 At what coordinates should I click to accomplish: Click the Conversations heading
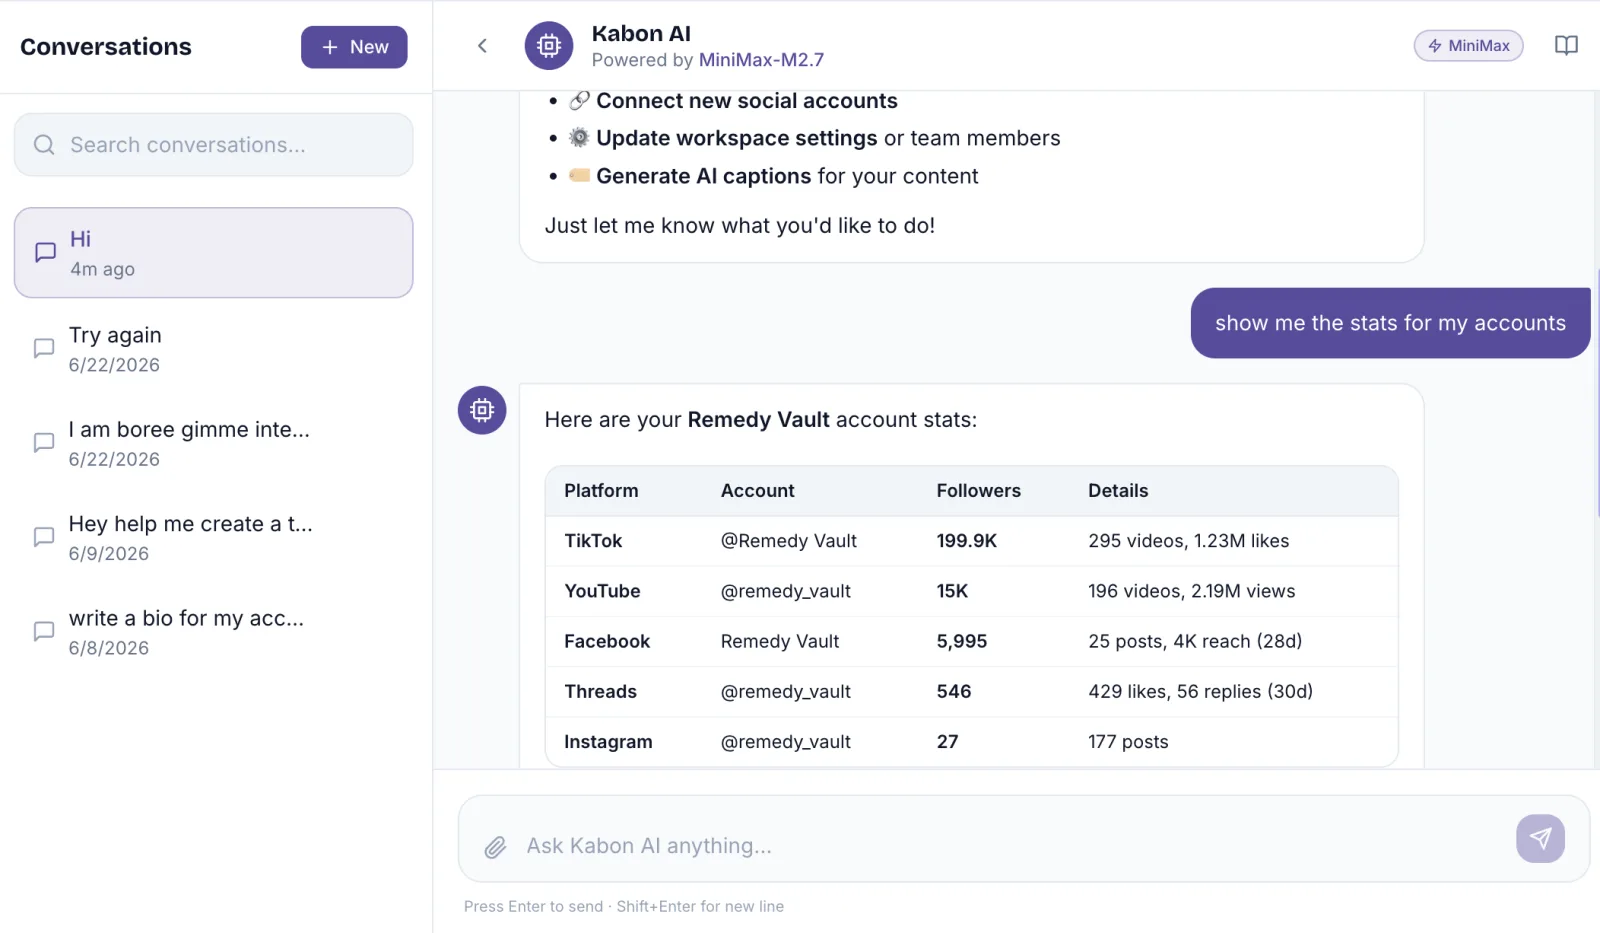106,47
